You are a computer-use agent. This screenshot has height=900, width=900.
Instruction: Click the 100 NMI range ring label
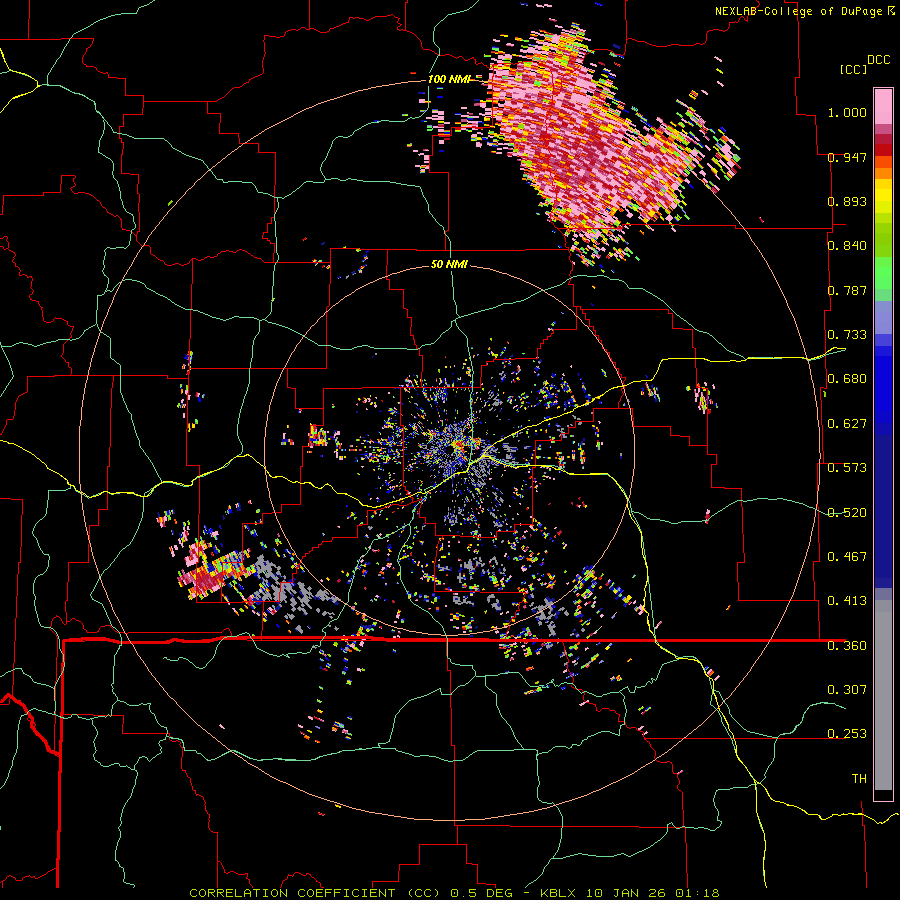click(x=448, y=79)
